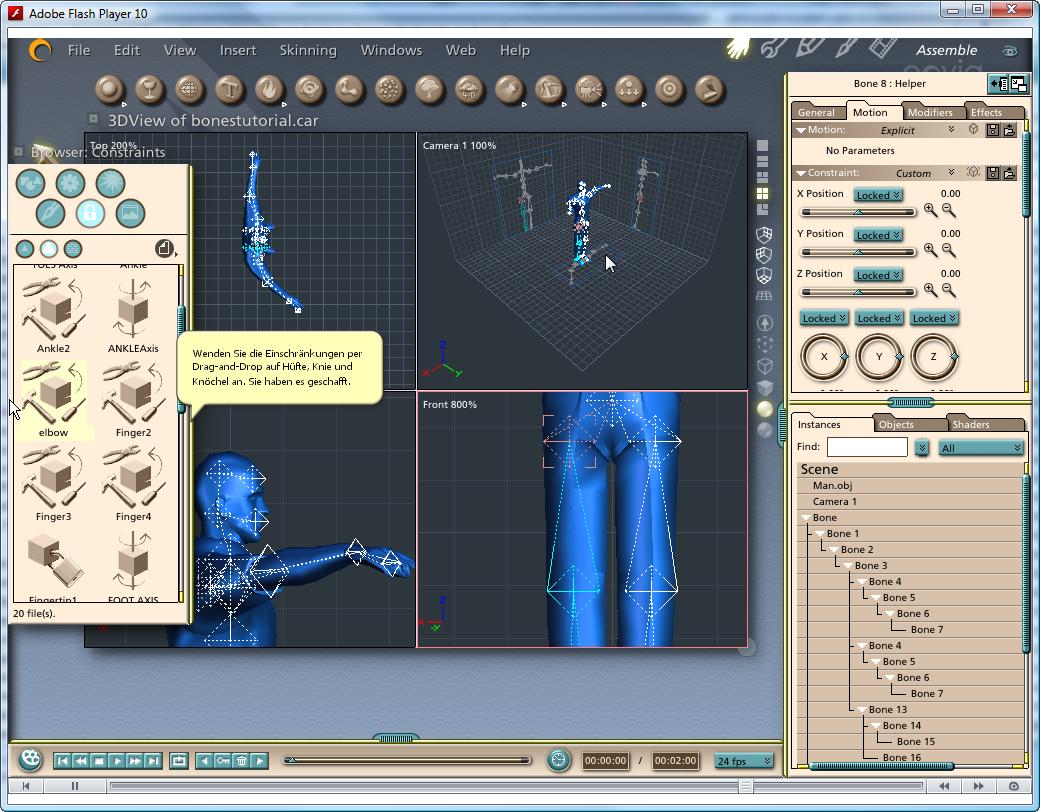The height and width of the screenshot is (812, 1040).
Task: Select the camera insert tool icon
Action: [x=590, y=90]
